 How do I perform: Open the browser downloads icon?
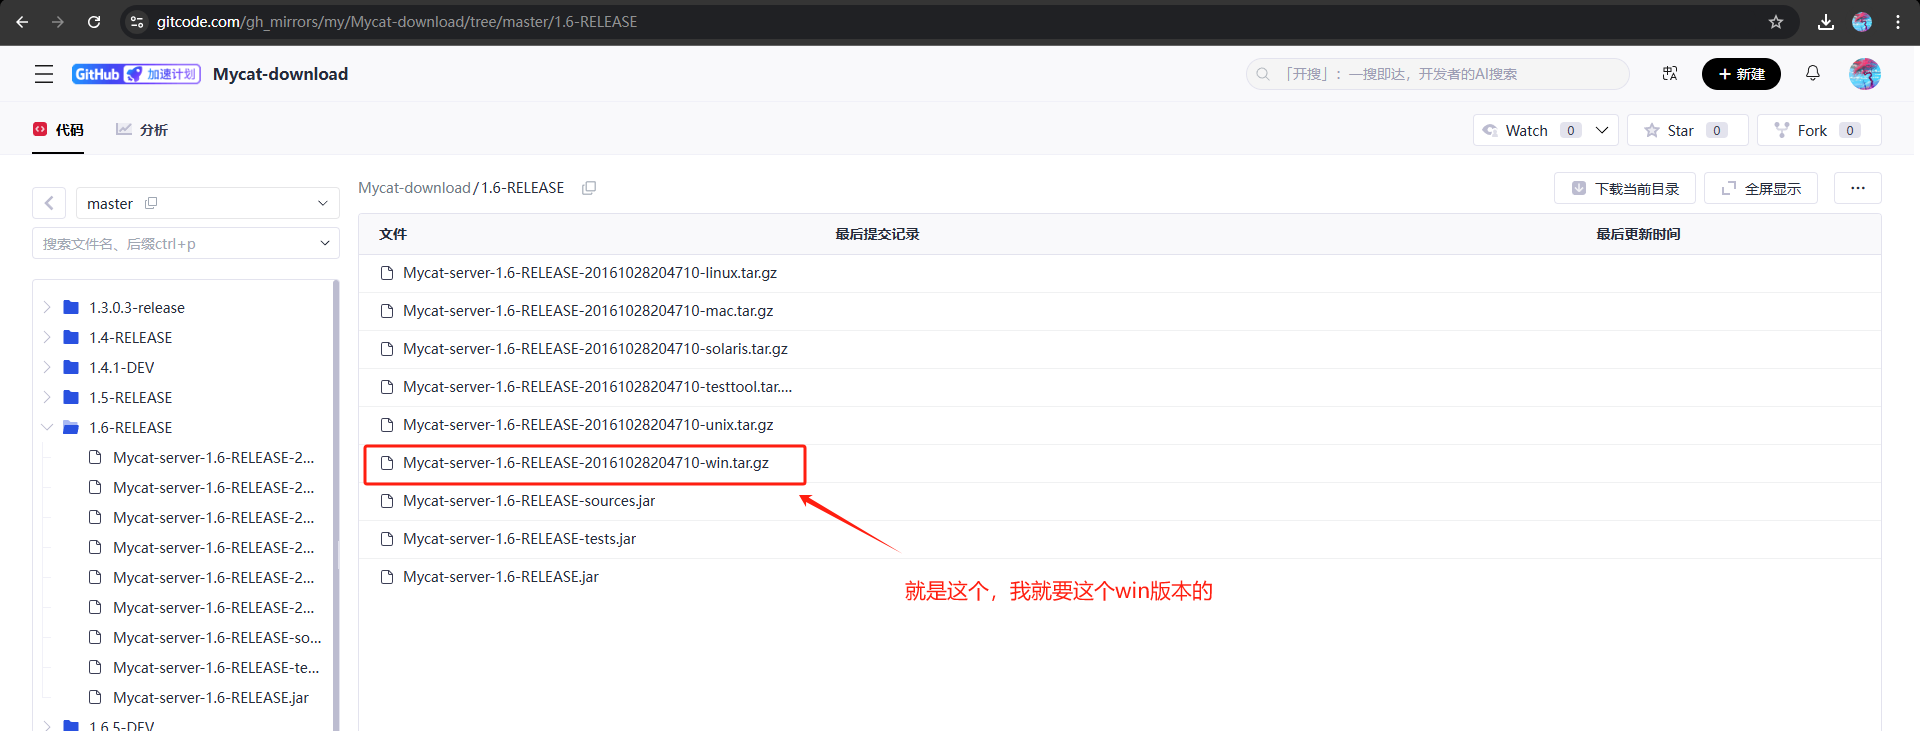tap(1826, 21)
